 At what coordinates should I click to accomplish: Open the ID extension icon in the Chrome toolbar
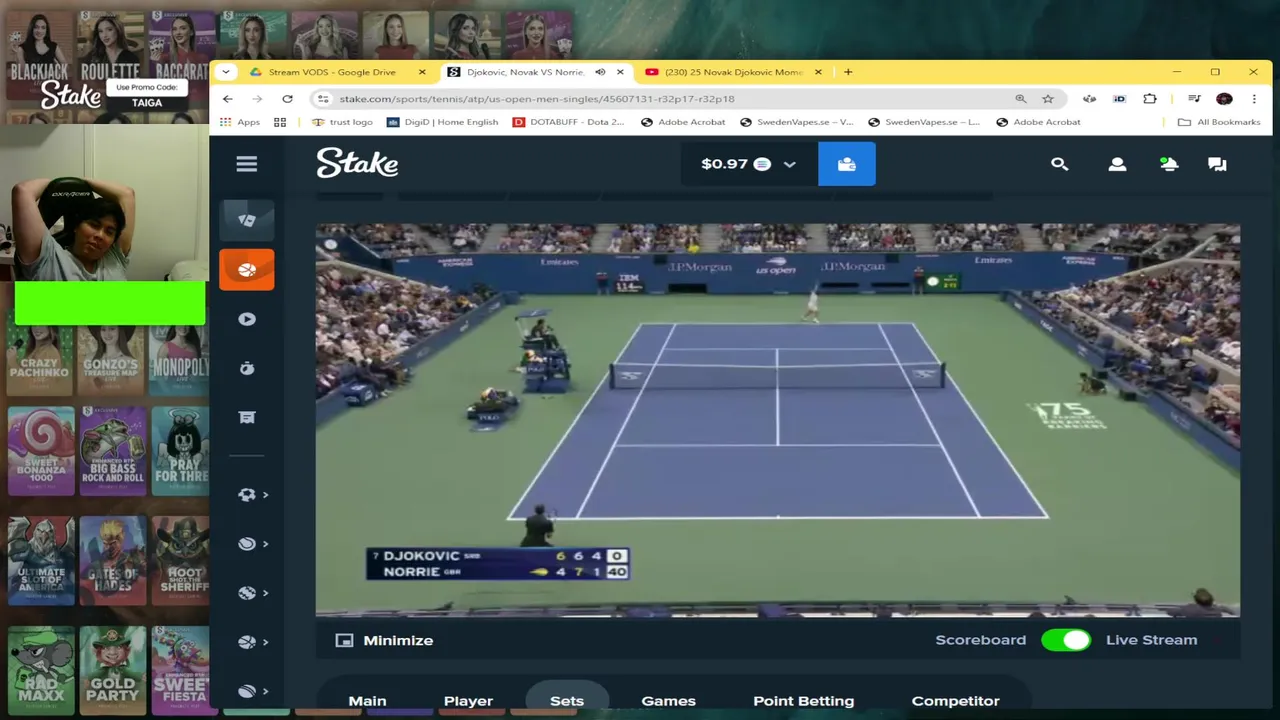click(1119, 99)
